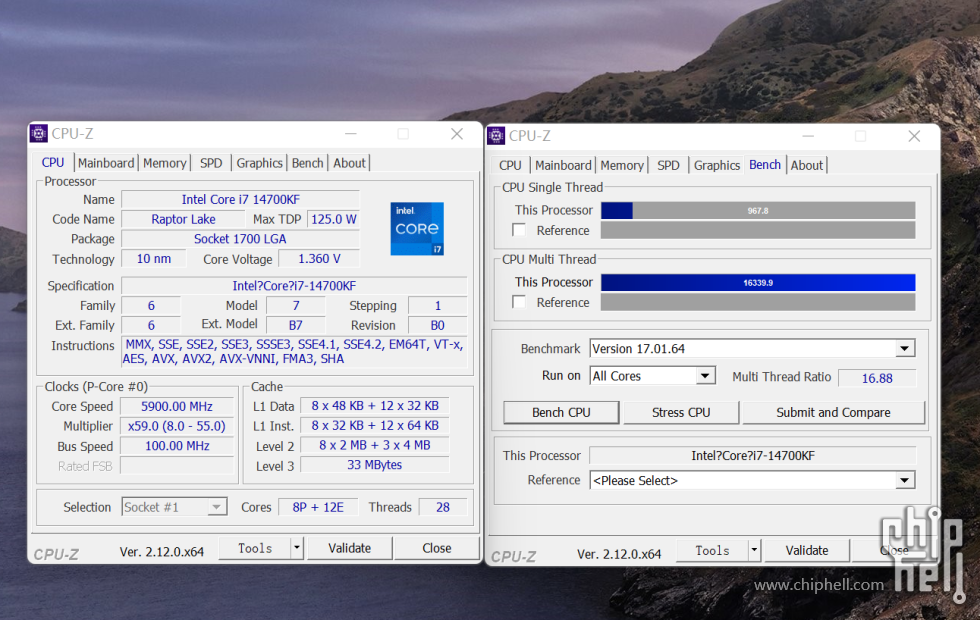Select Bench tab in left window
980x620 pixels.
point(308,163)
